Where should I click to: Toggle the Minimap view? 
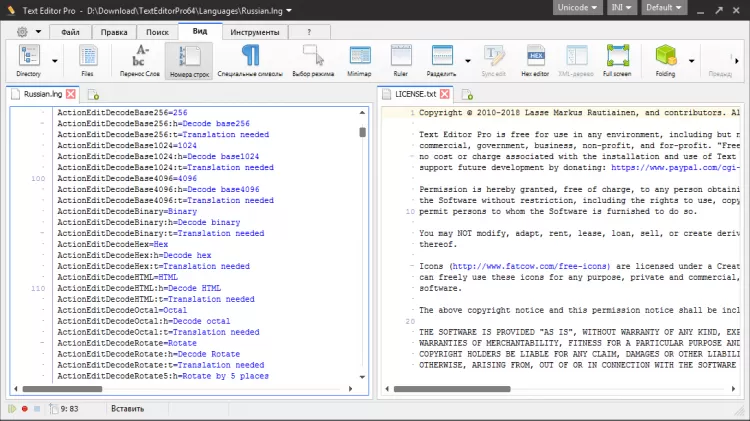click(x=359, y=60)
